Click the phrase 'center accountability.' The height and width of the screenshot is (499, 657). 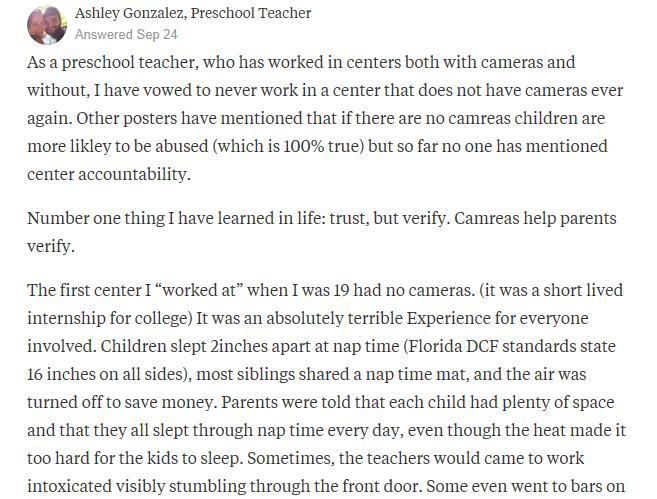click(x=109, y=174)
